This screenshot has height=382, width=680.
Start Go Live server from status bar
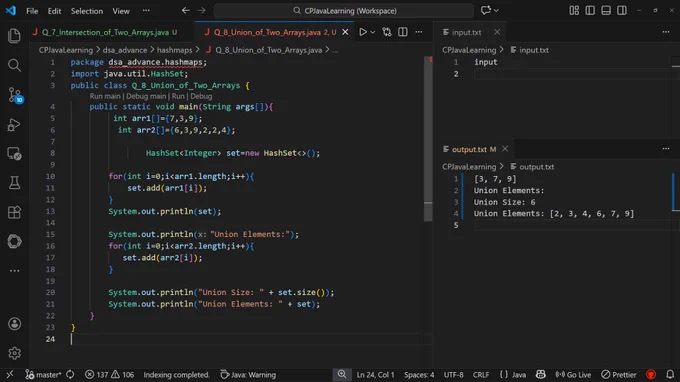(573, 375)
